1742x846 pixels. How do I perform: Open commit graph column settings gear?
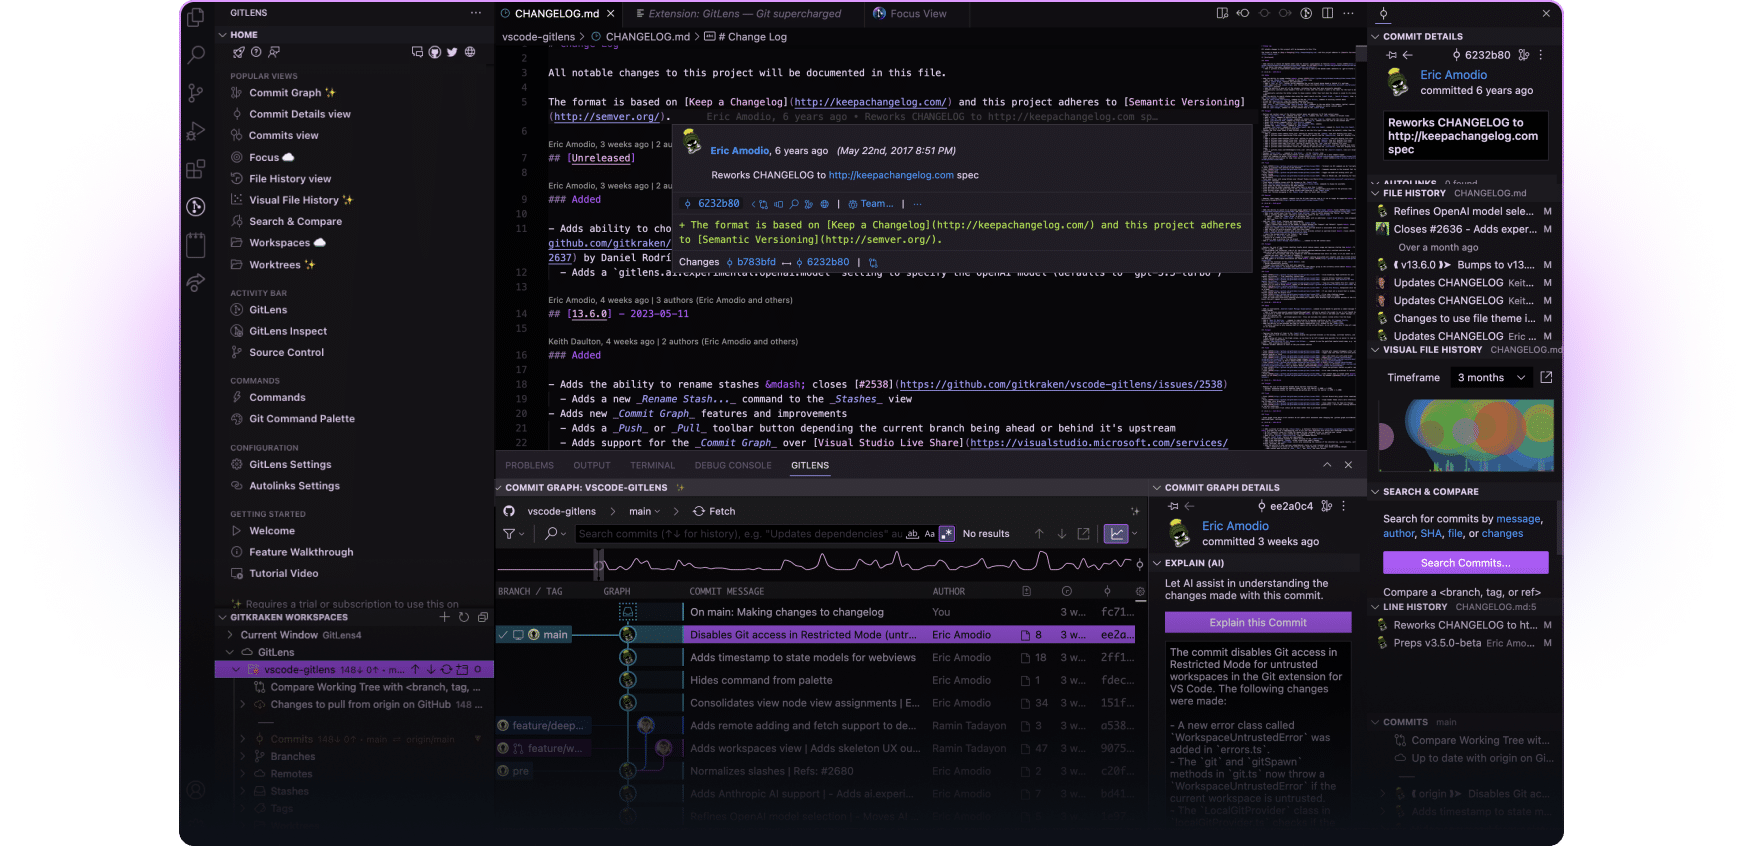[x=1140, y=591]
